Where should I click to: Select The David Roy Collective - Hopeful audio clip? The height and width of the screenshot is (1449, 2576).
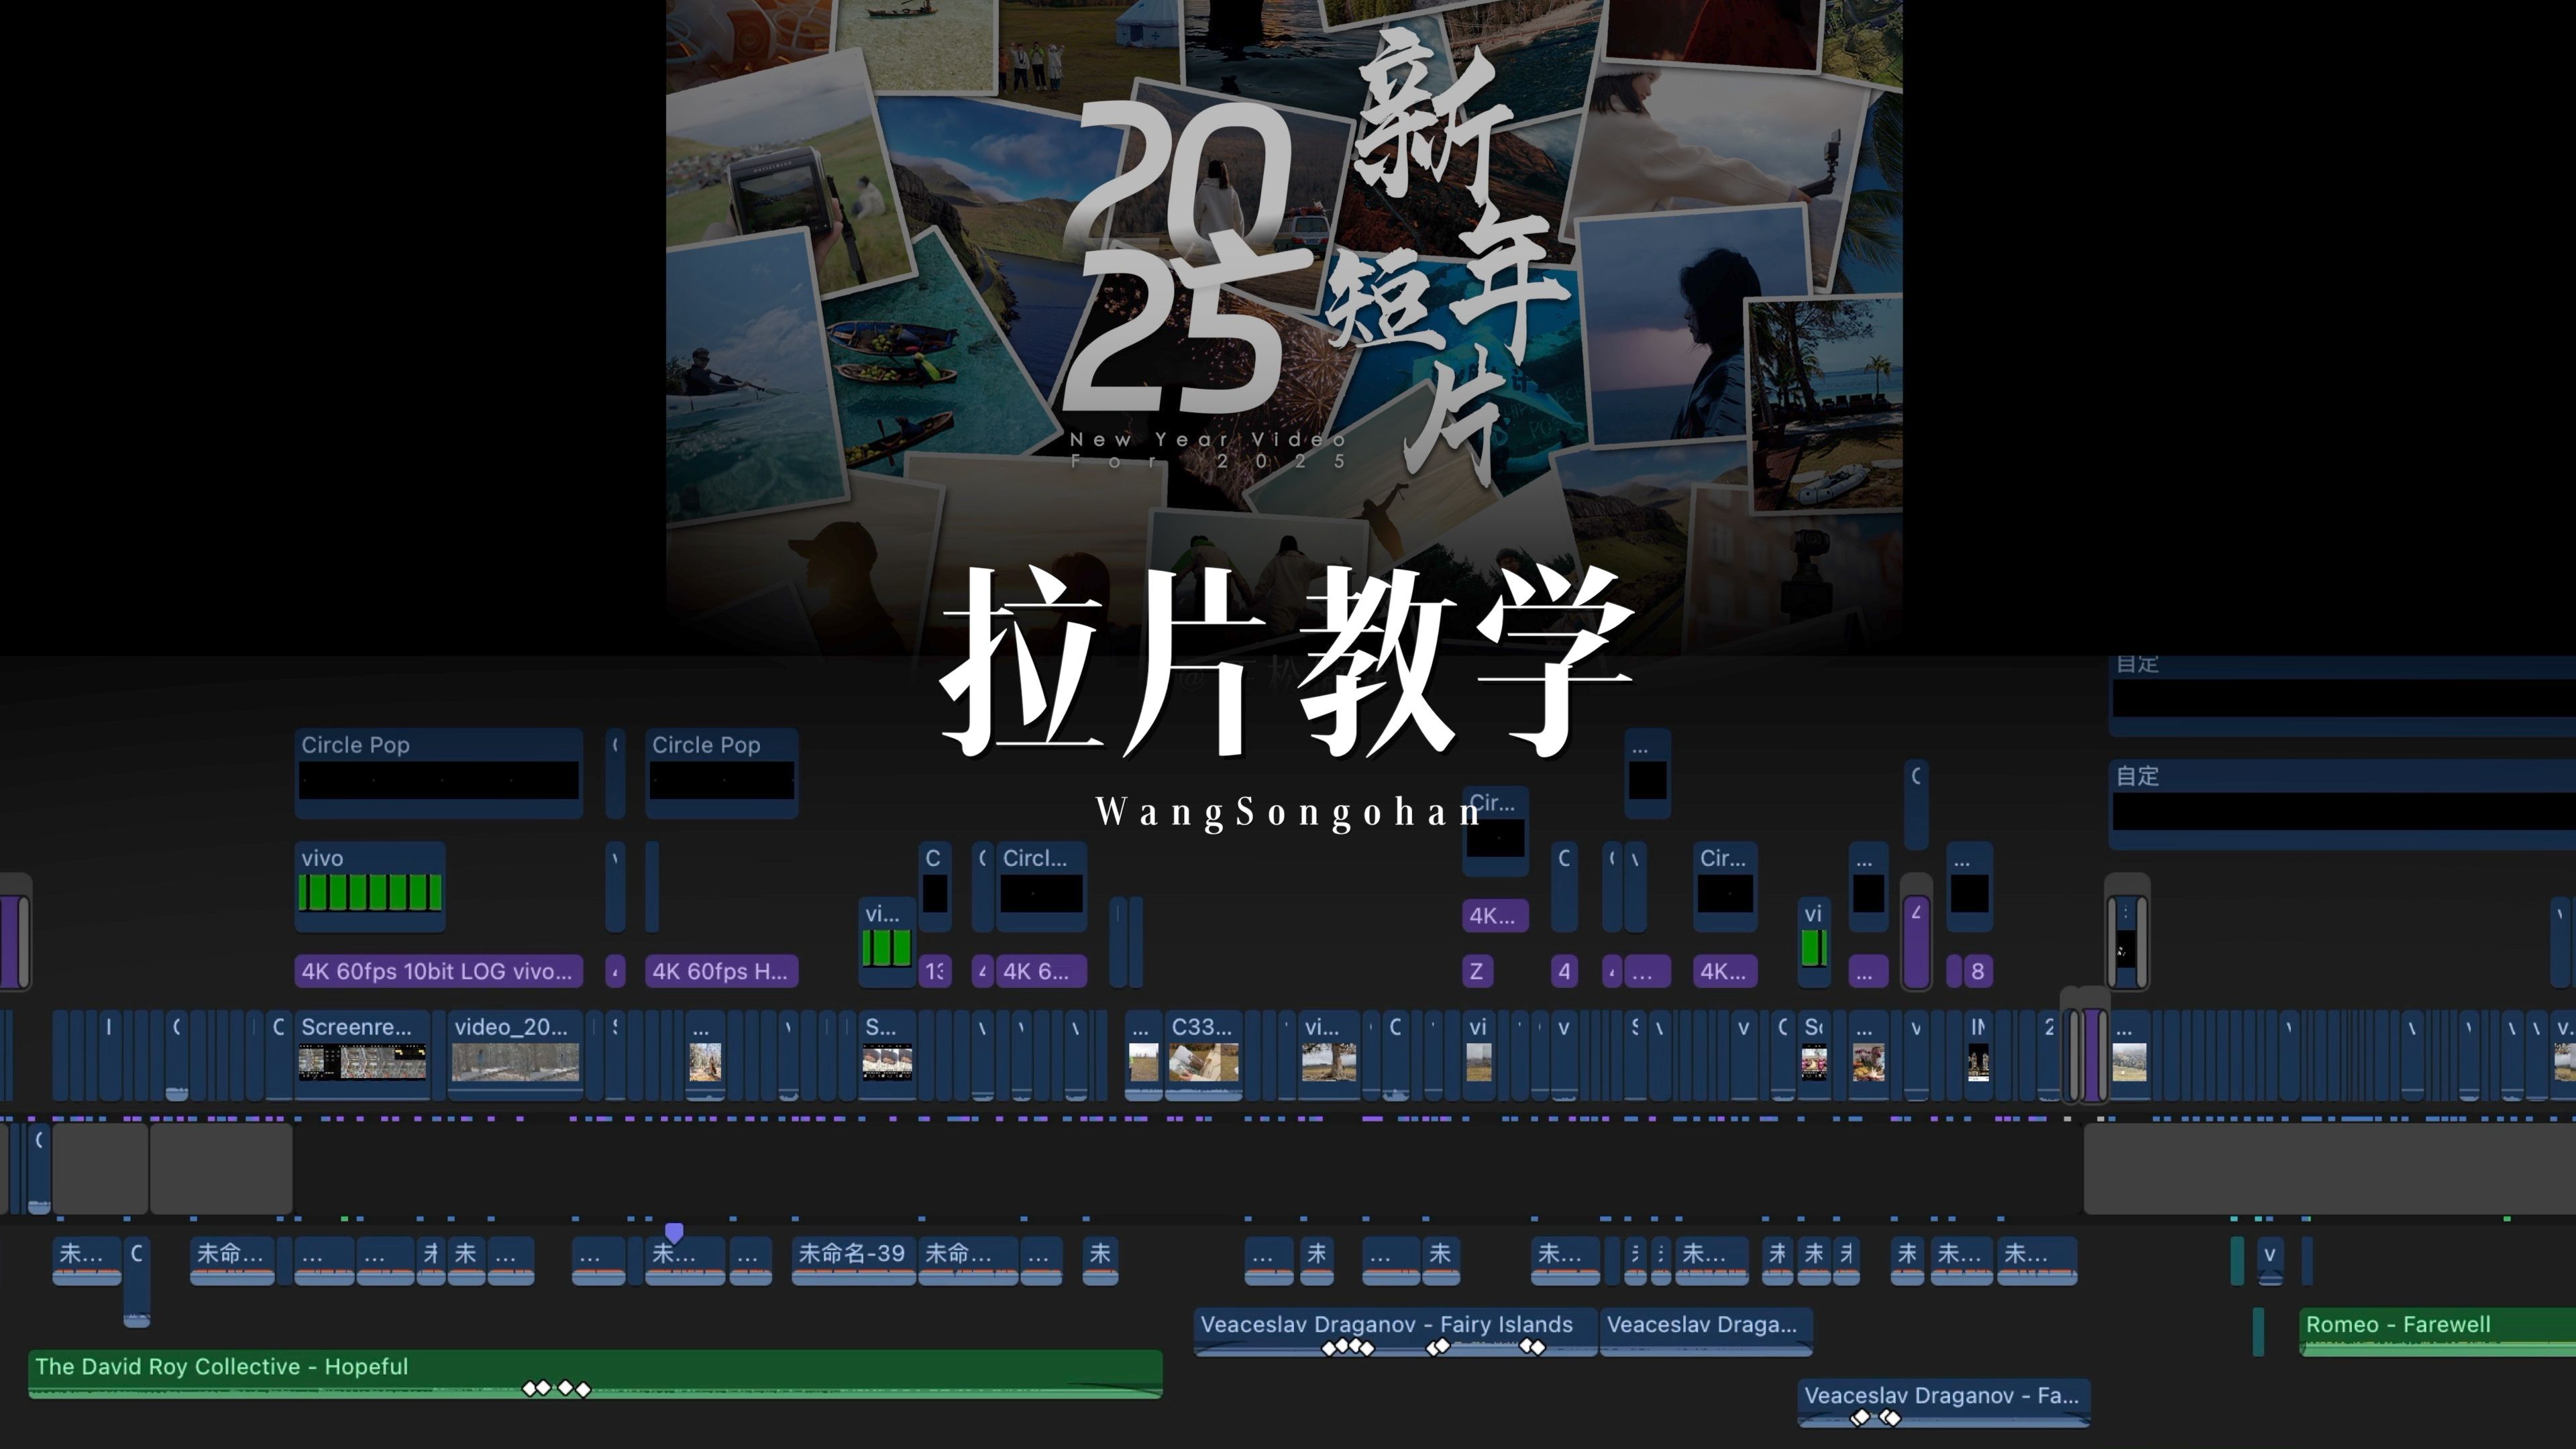(x=595, y=1374)
